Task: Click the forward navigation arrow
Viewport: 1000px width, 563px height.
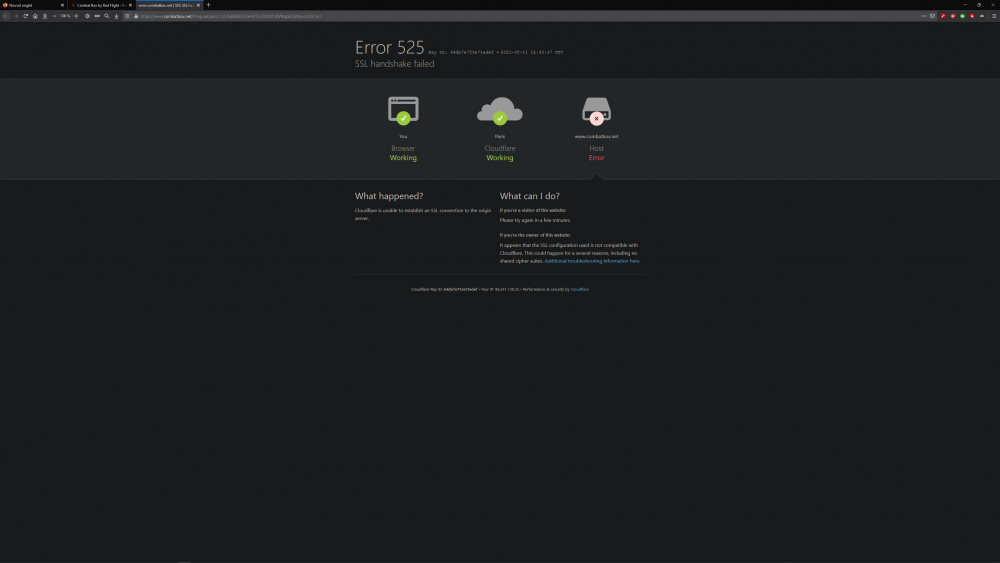Action: point(16,16)
